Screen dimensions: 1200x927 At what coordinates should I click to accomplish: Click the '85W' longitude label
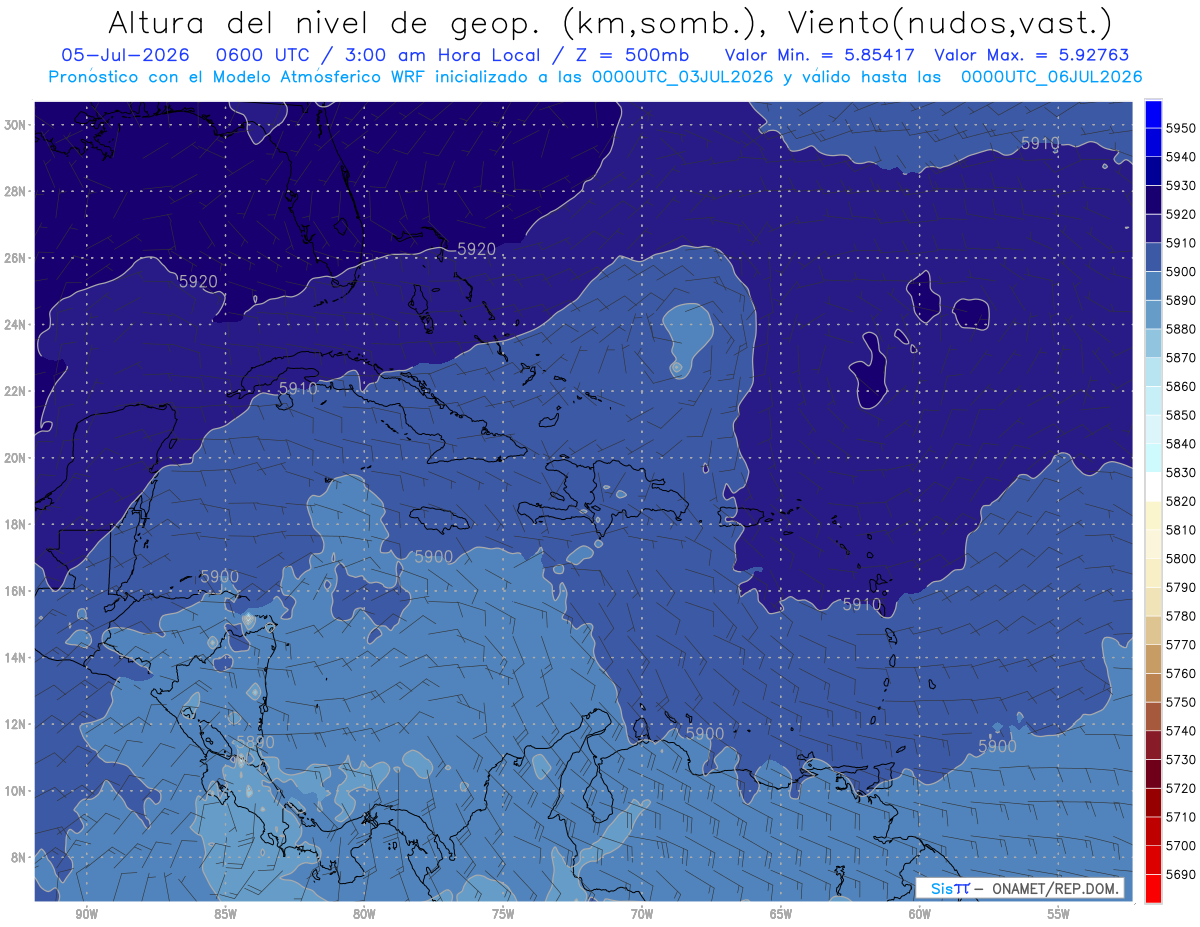tap(225, 914)
